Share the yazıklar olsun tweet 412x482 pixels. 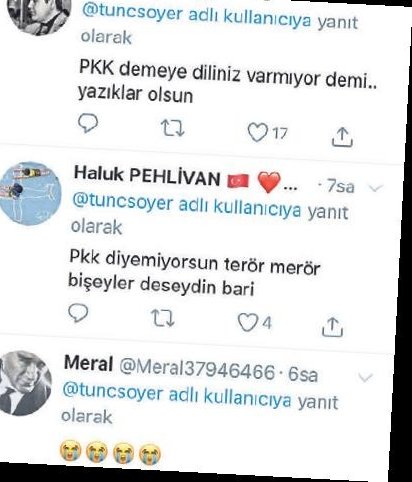click(x=342, y=137)
